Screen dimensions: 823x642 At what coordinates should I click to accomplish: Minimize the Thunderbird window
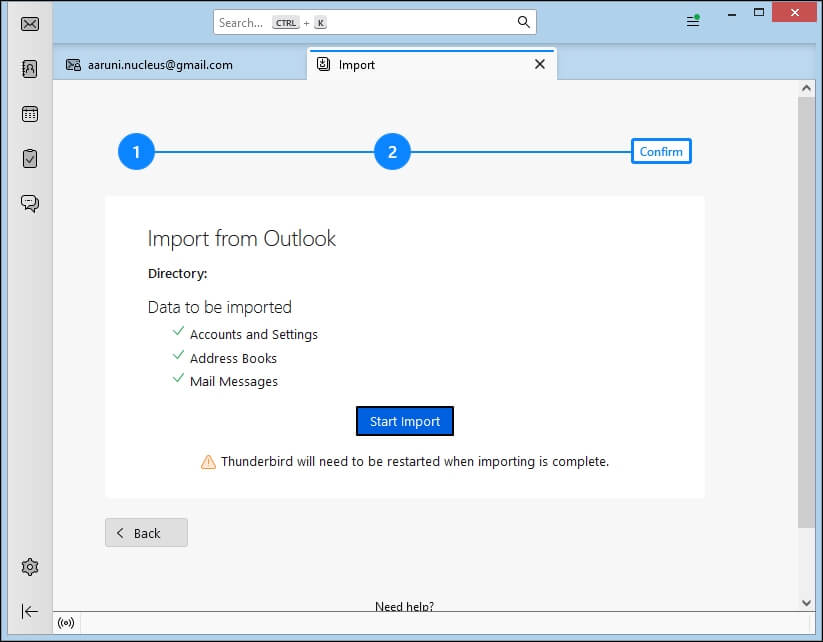point(732,13)
